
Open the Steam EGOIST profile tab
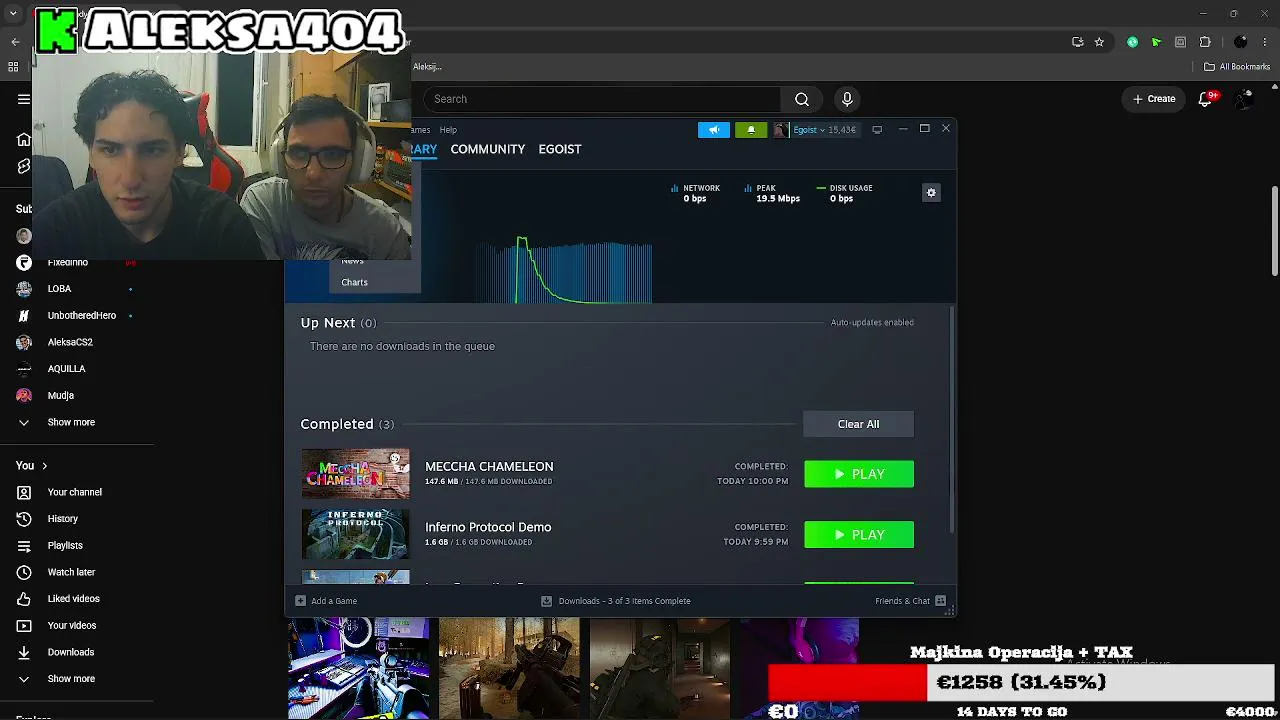coord(560,149)
